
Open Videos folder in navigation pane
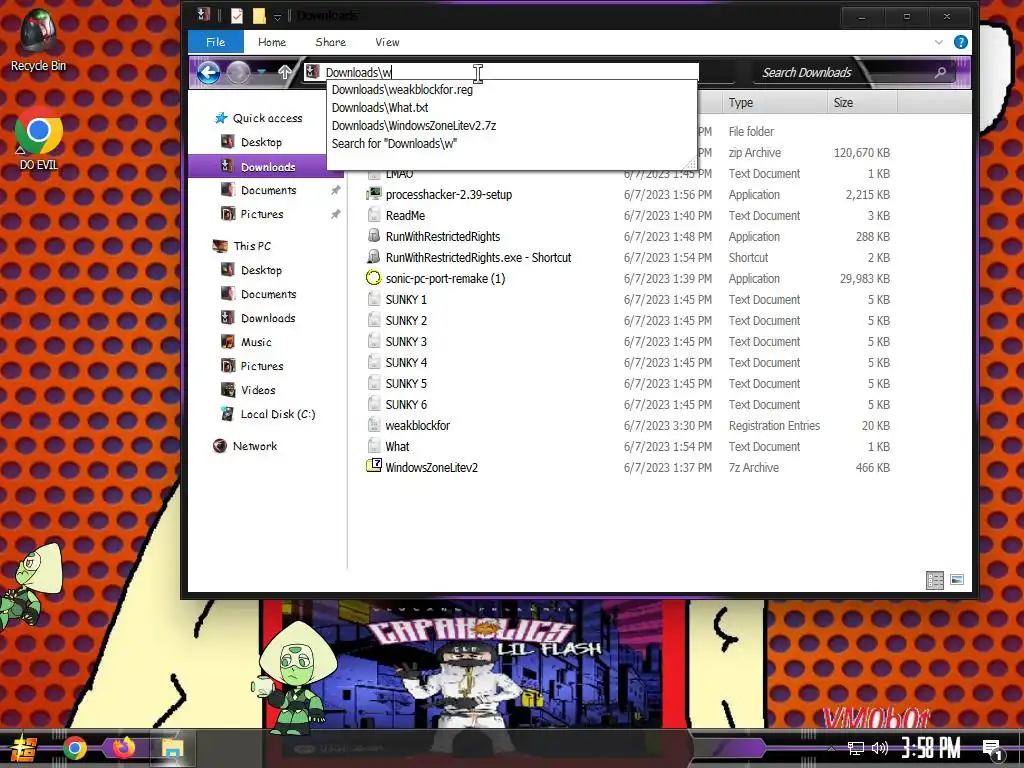(x=258, y=390)
